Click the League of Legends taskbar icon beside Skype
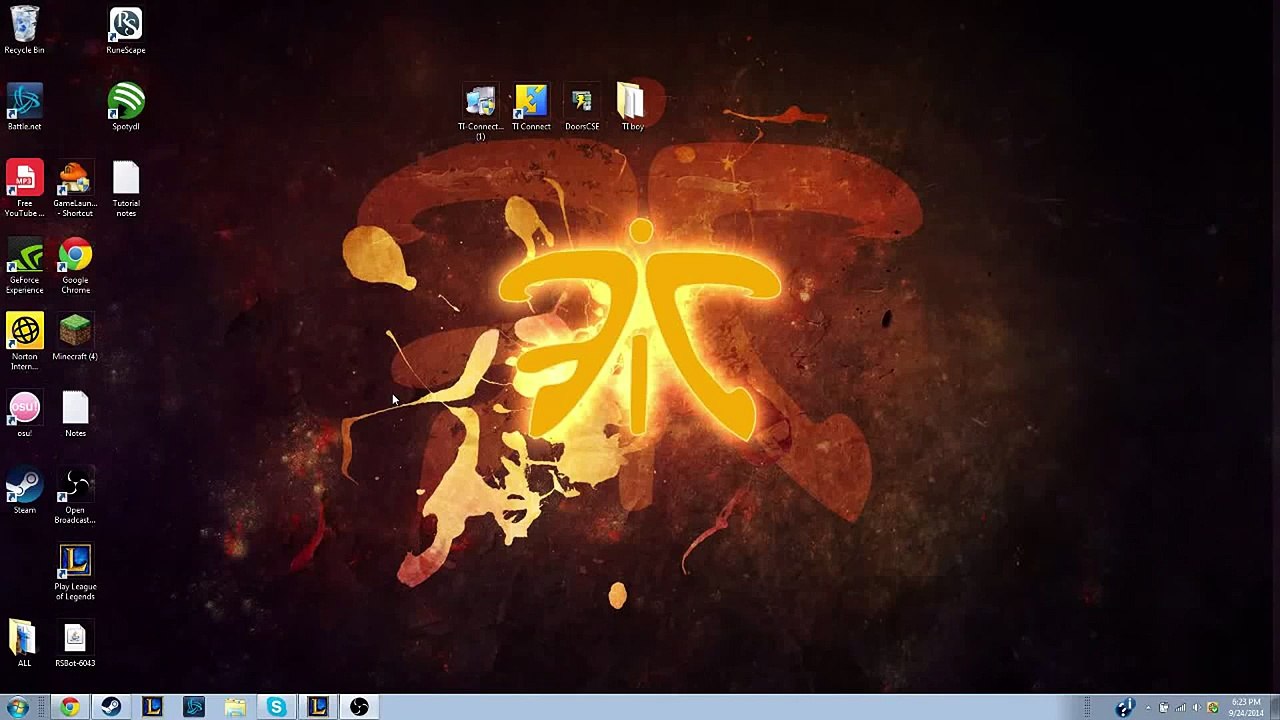The width and height of the screenshot is (1280, 720). click(x=317, y=707)
